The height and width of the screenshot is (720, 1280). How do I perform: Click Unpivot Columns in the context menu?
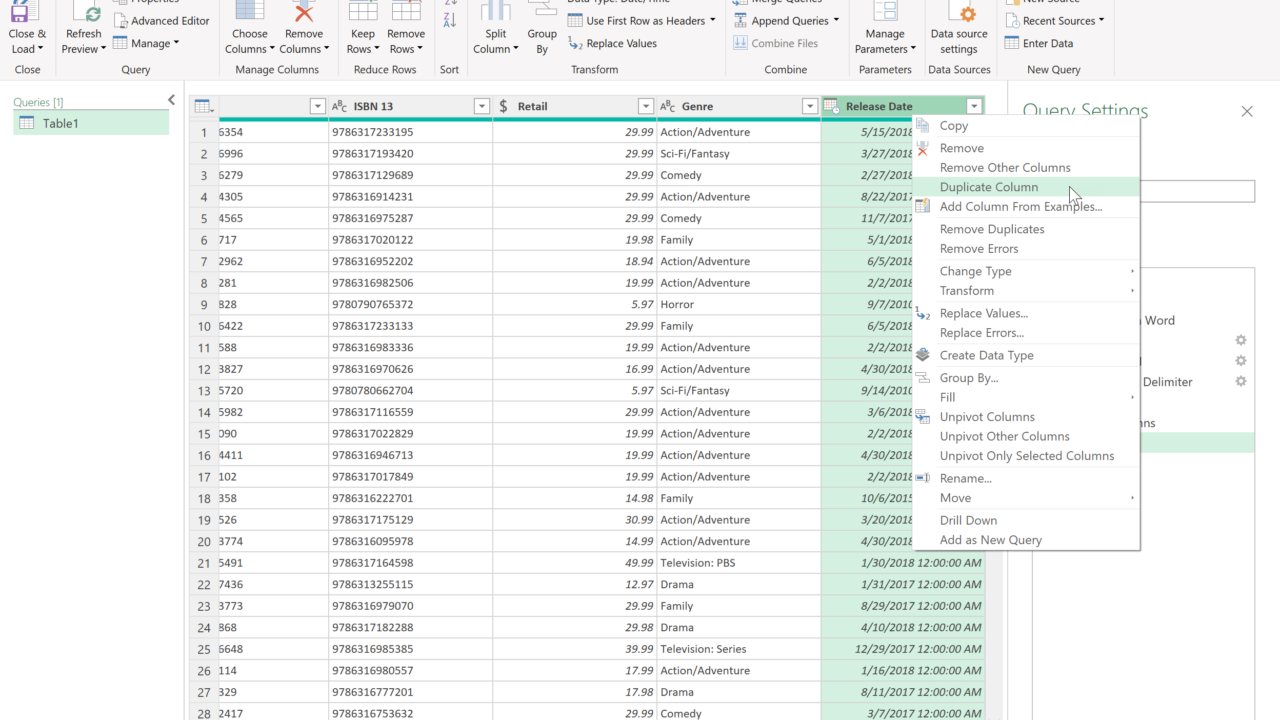coord(986,417)
